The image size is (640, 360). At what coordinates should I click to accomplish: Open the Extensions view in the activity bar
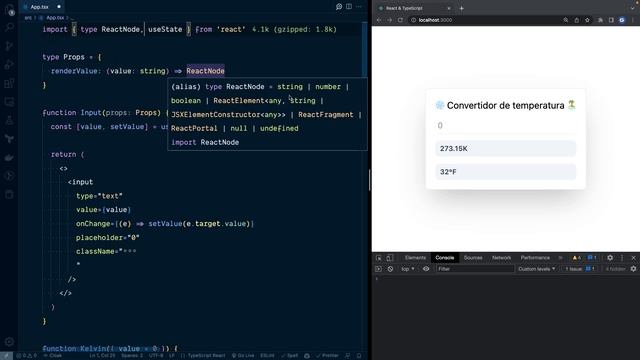pyautogui.click(x=9, y=83)
